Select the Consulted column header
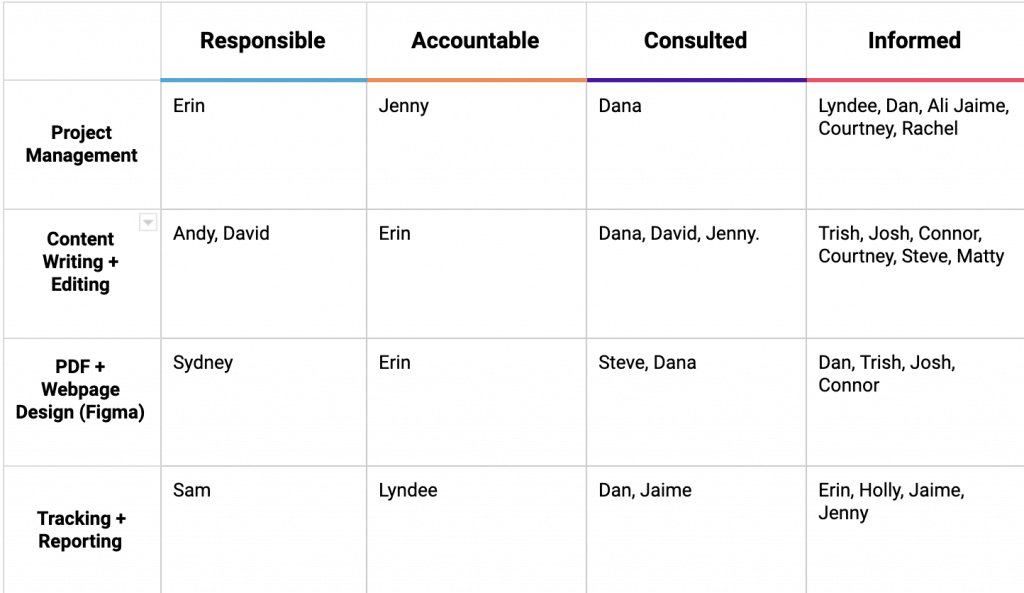1024x593 pixels. (x=696, y=40)
